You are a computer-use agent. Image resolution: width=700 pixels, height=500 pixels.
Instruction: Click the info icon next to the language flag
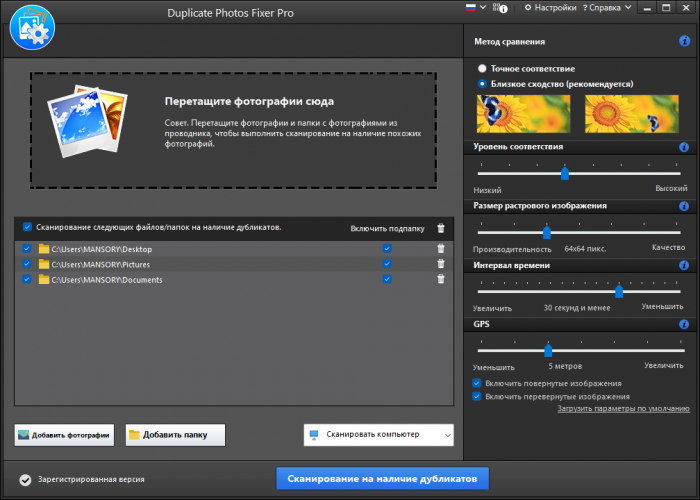point(500,8)
